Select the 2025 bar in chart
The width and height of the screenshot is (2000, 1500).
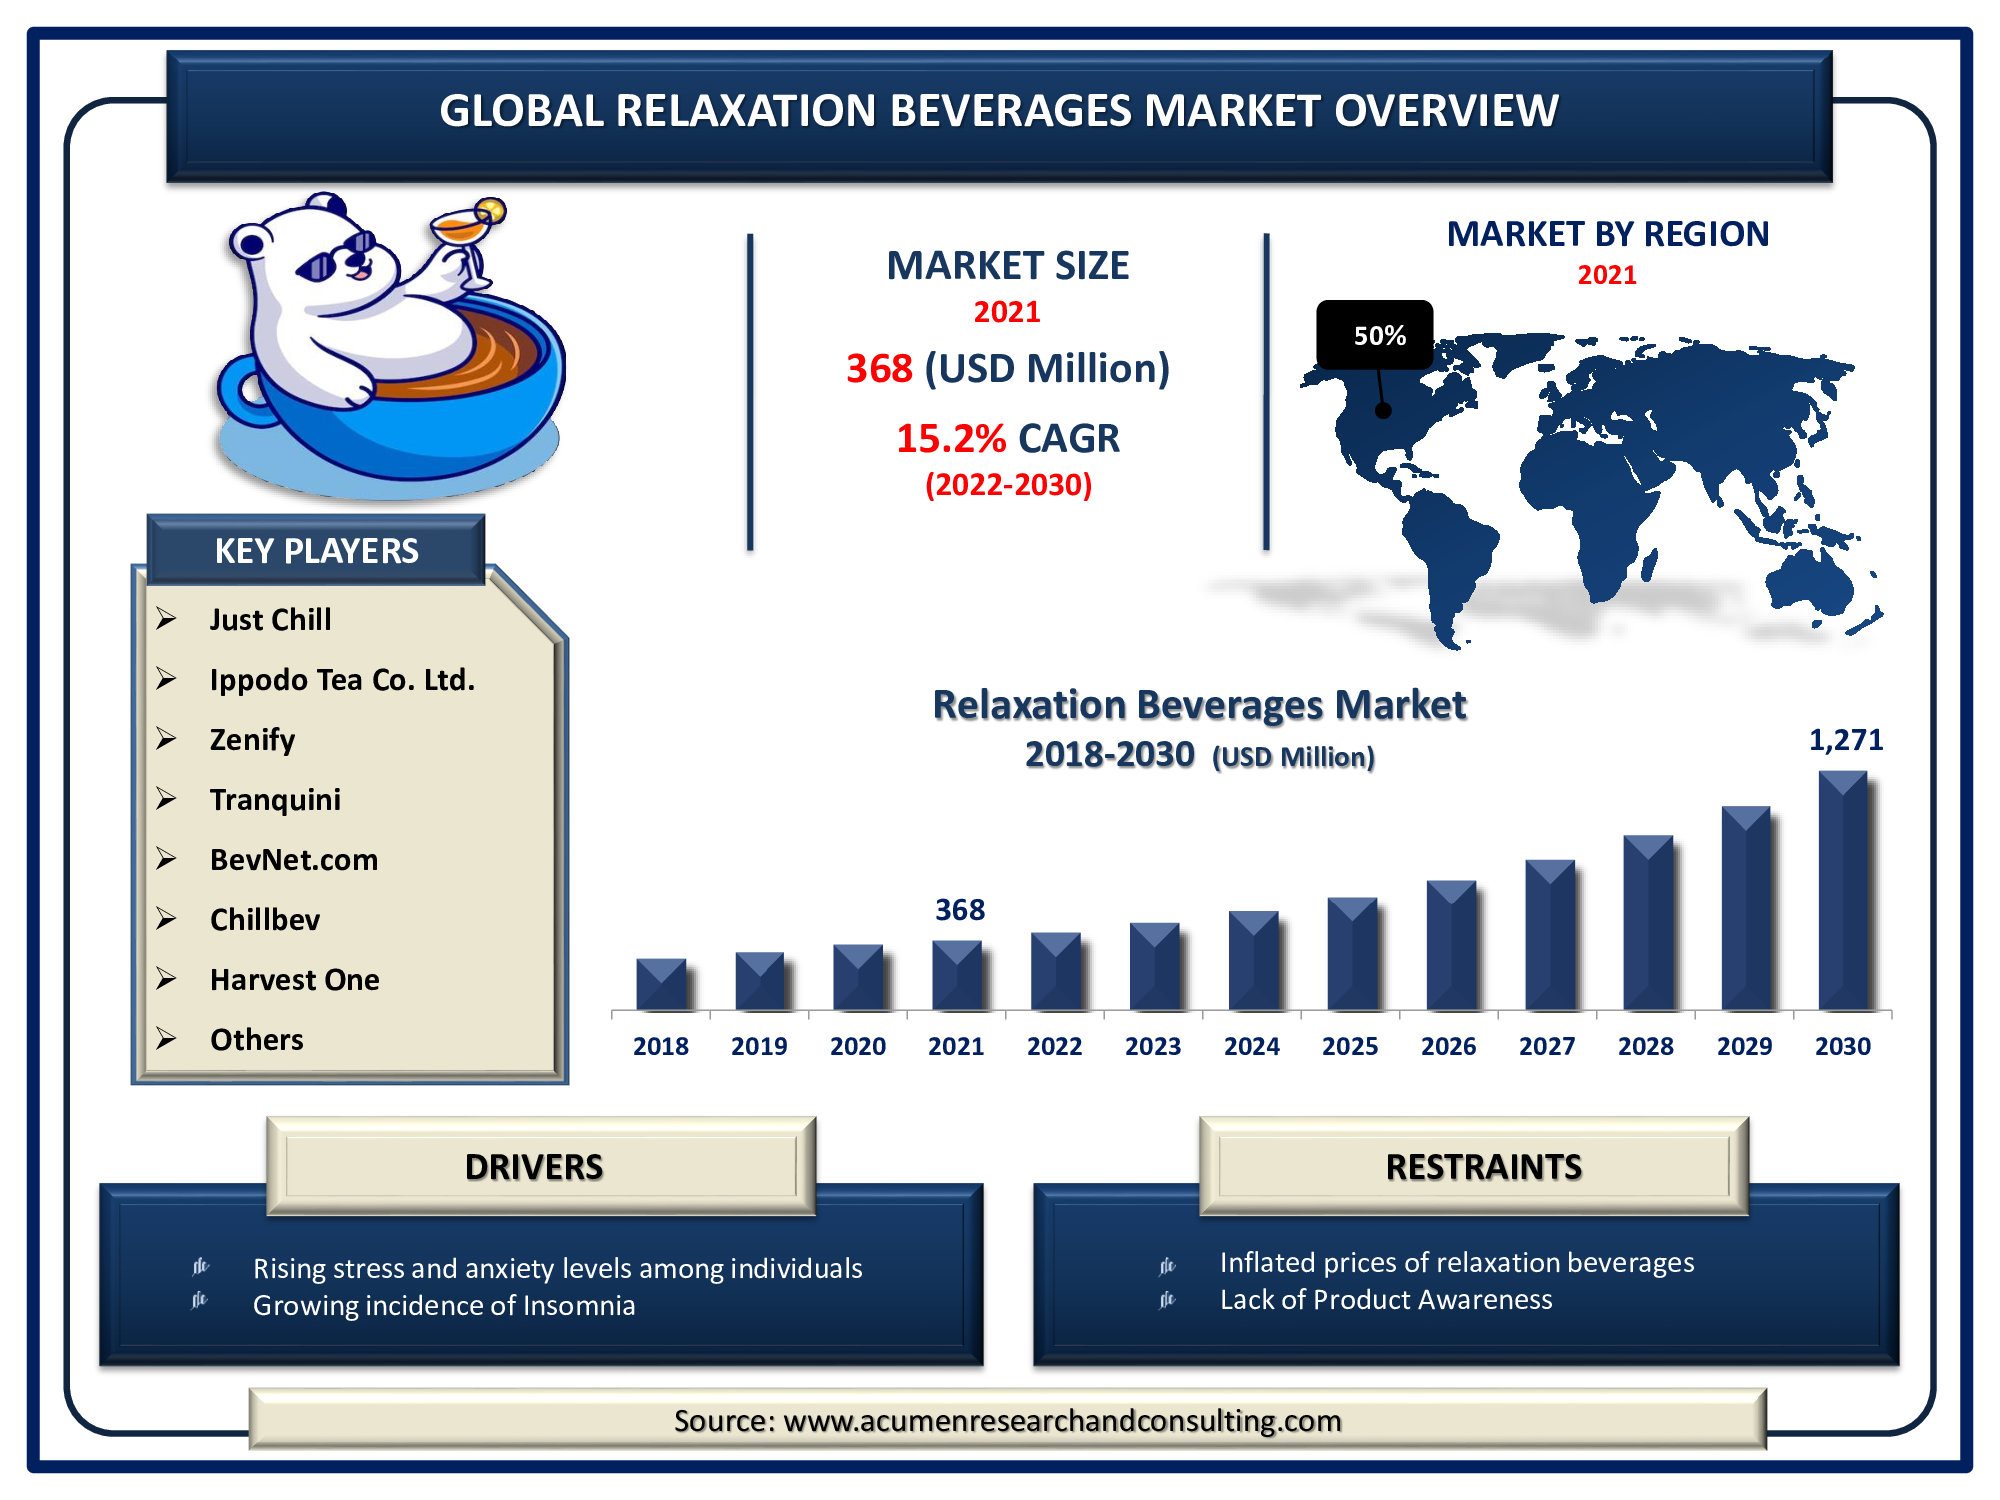point(1352,953)
